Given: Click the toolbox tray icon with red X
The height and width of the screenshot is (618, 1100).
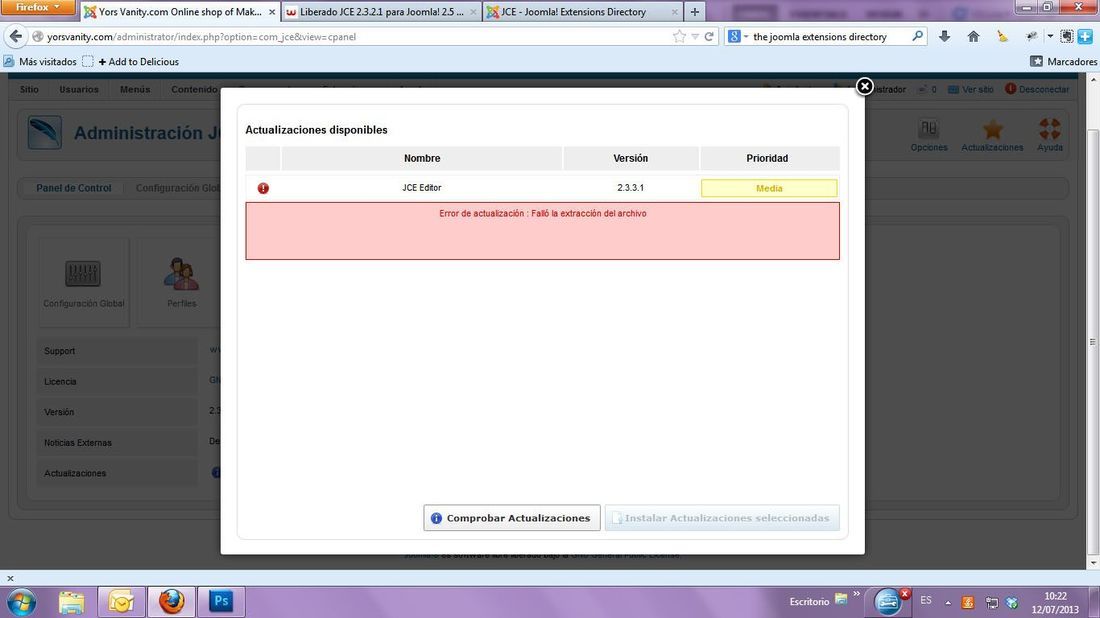Looking at the screenshot, I should (x=890, y=602).
